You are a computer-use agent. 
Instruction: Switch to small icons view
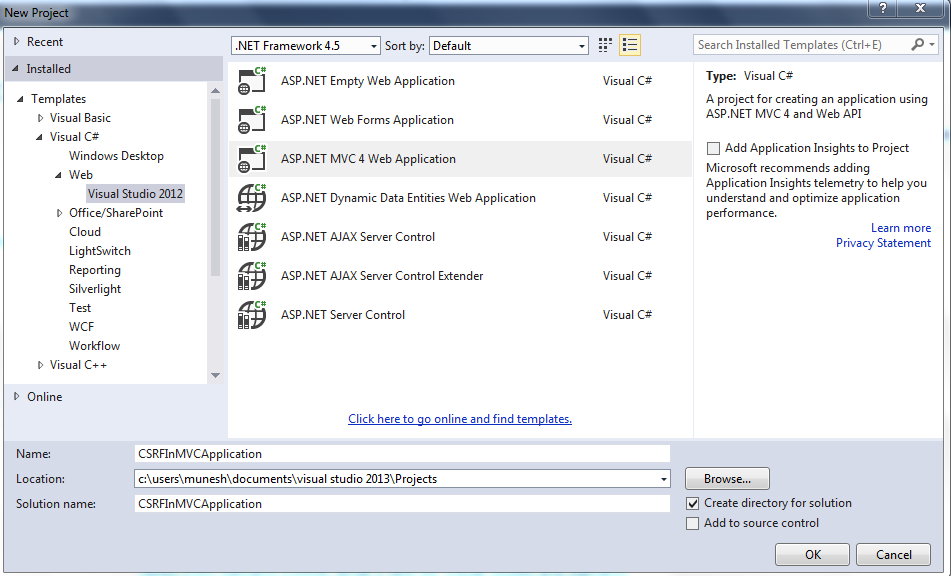(605, 45)
